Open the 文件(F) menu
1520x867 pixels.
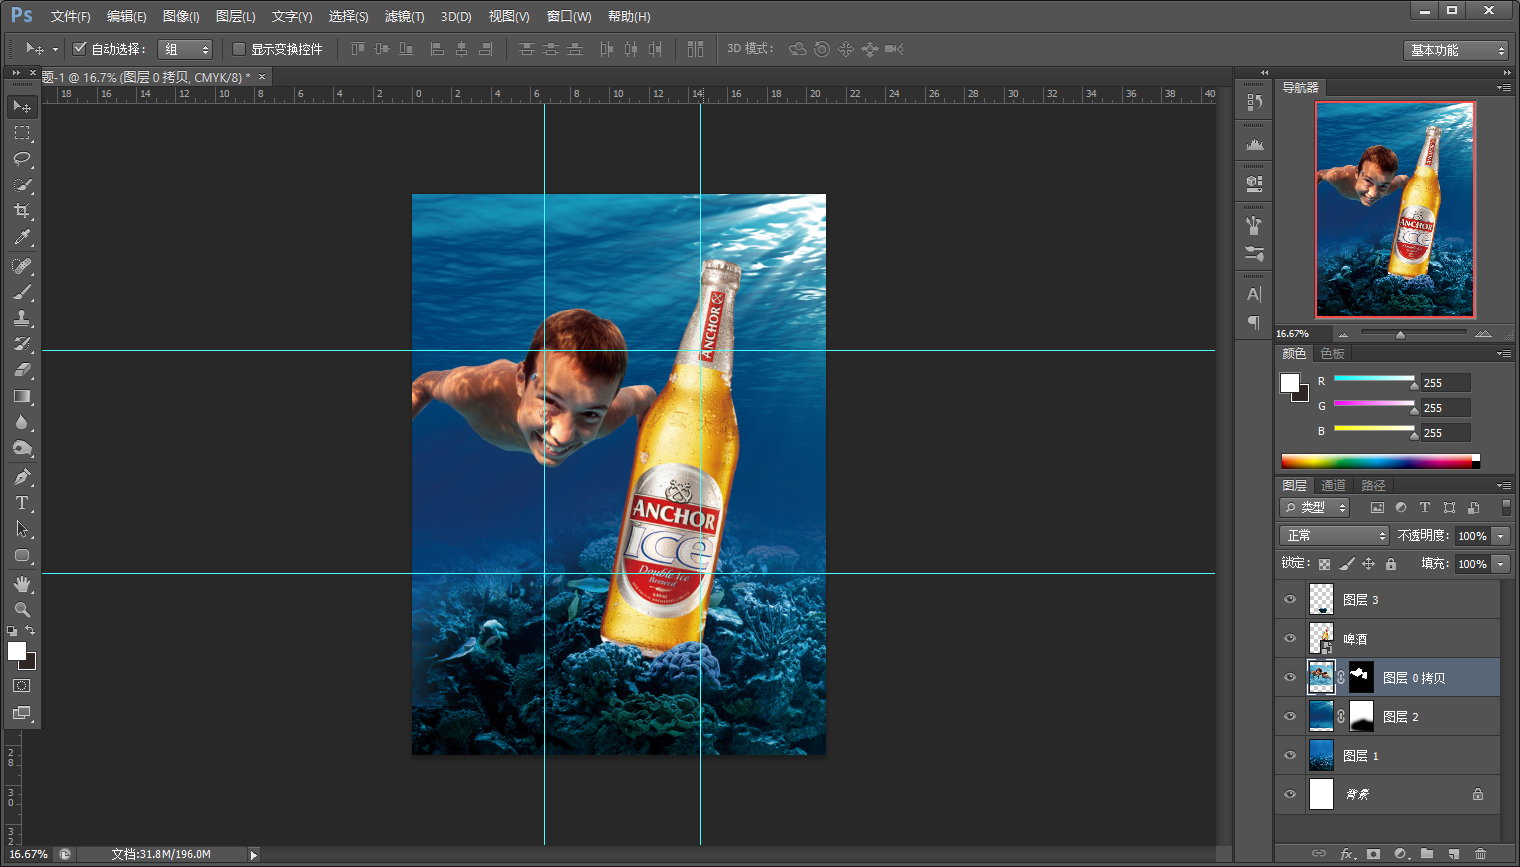click(x=70, y=17)
